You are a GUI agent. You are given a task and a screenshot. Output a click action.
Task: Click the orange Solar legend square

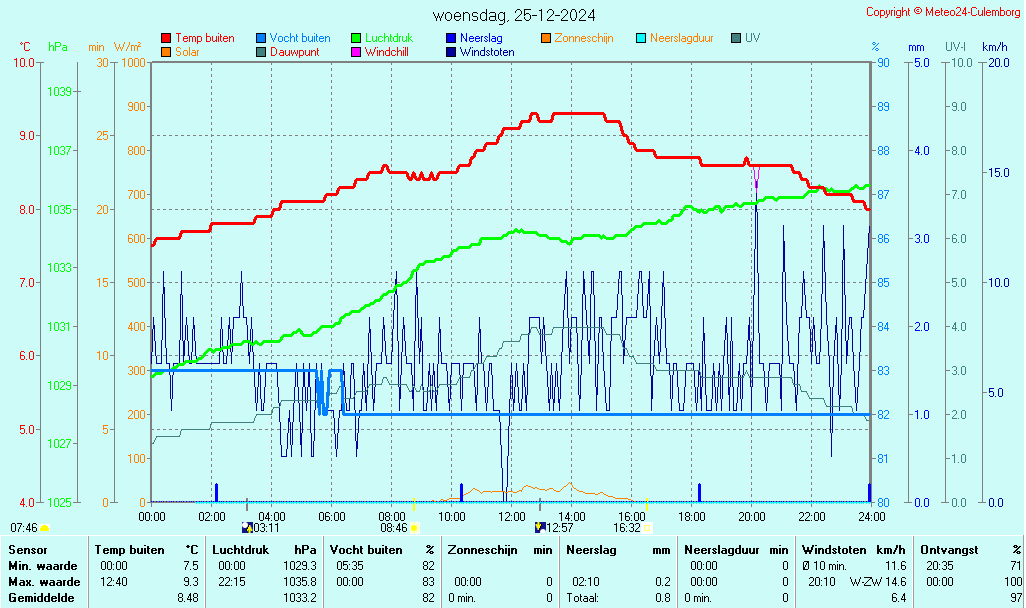point(166,52)
